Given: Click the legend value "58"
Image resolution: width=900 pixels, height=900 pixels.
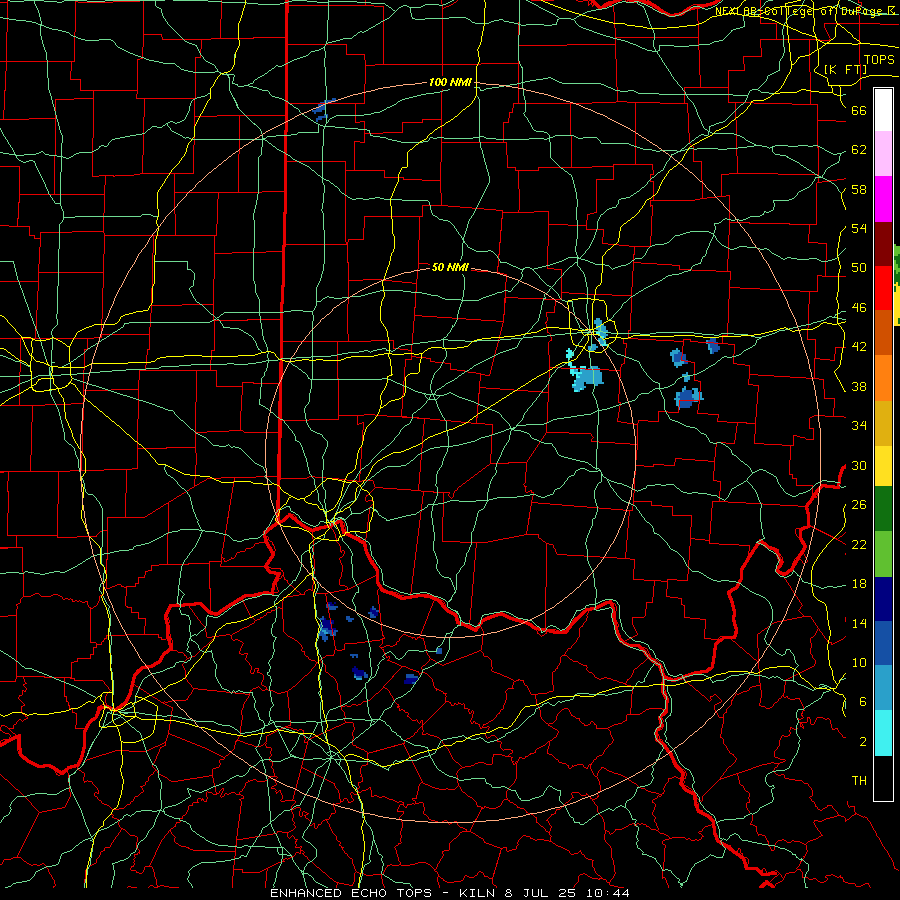Looking at the screenshot, I should [x=859, y=189].
